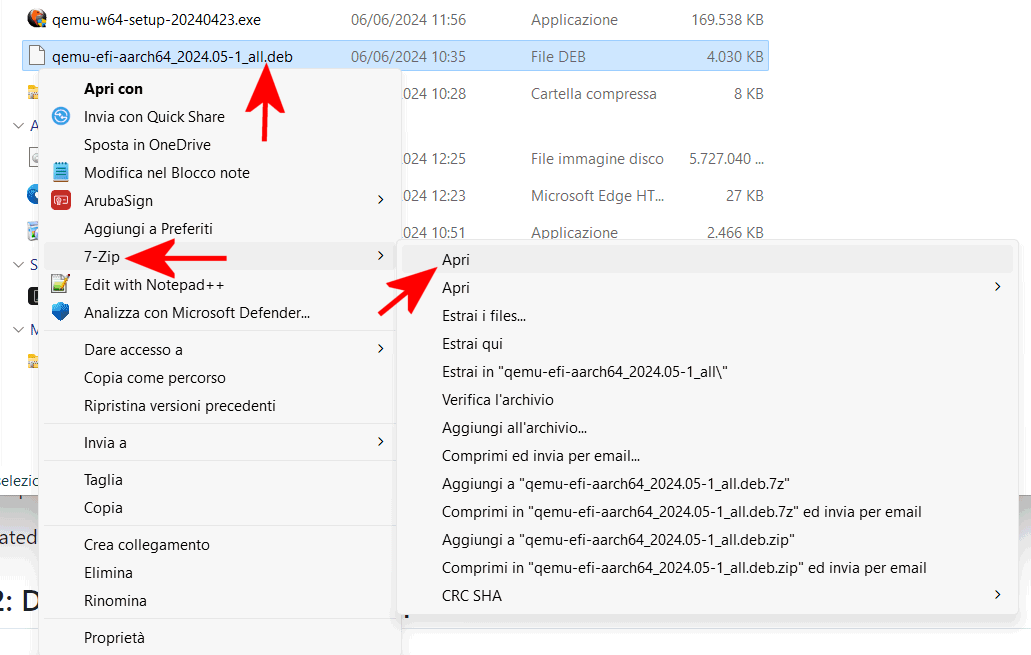
Task: Click the Quick Share icon in context menu
Action: (x=61, y=116)
